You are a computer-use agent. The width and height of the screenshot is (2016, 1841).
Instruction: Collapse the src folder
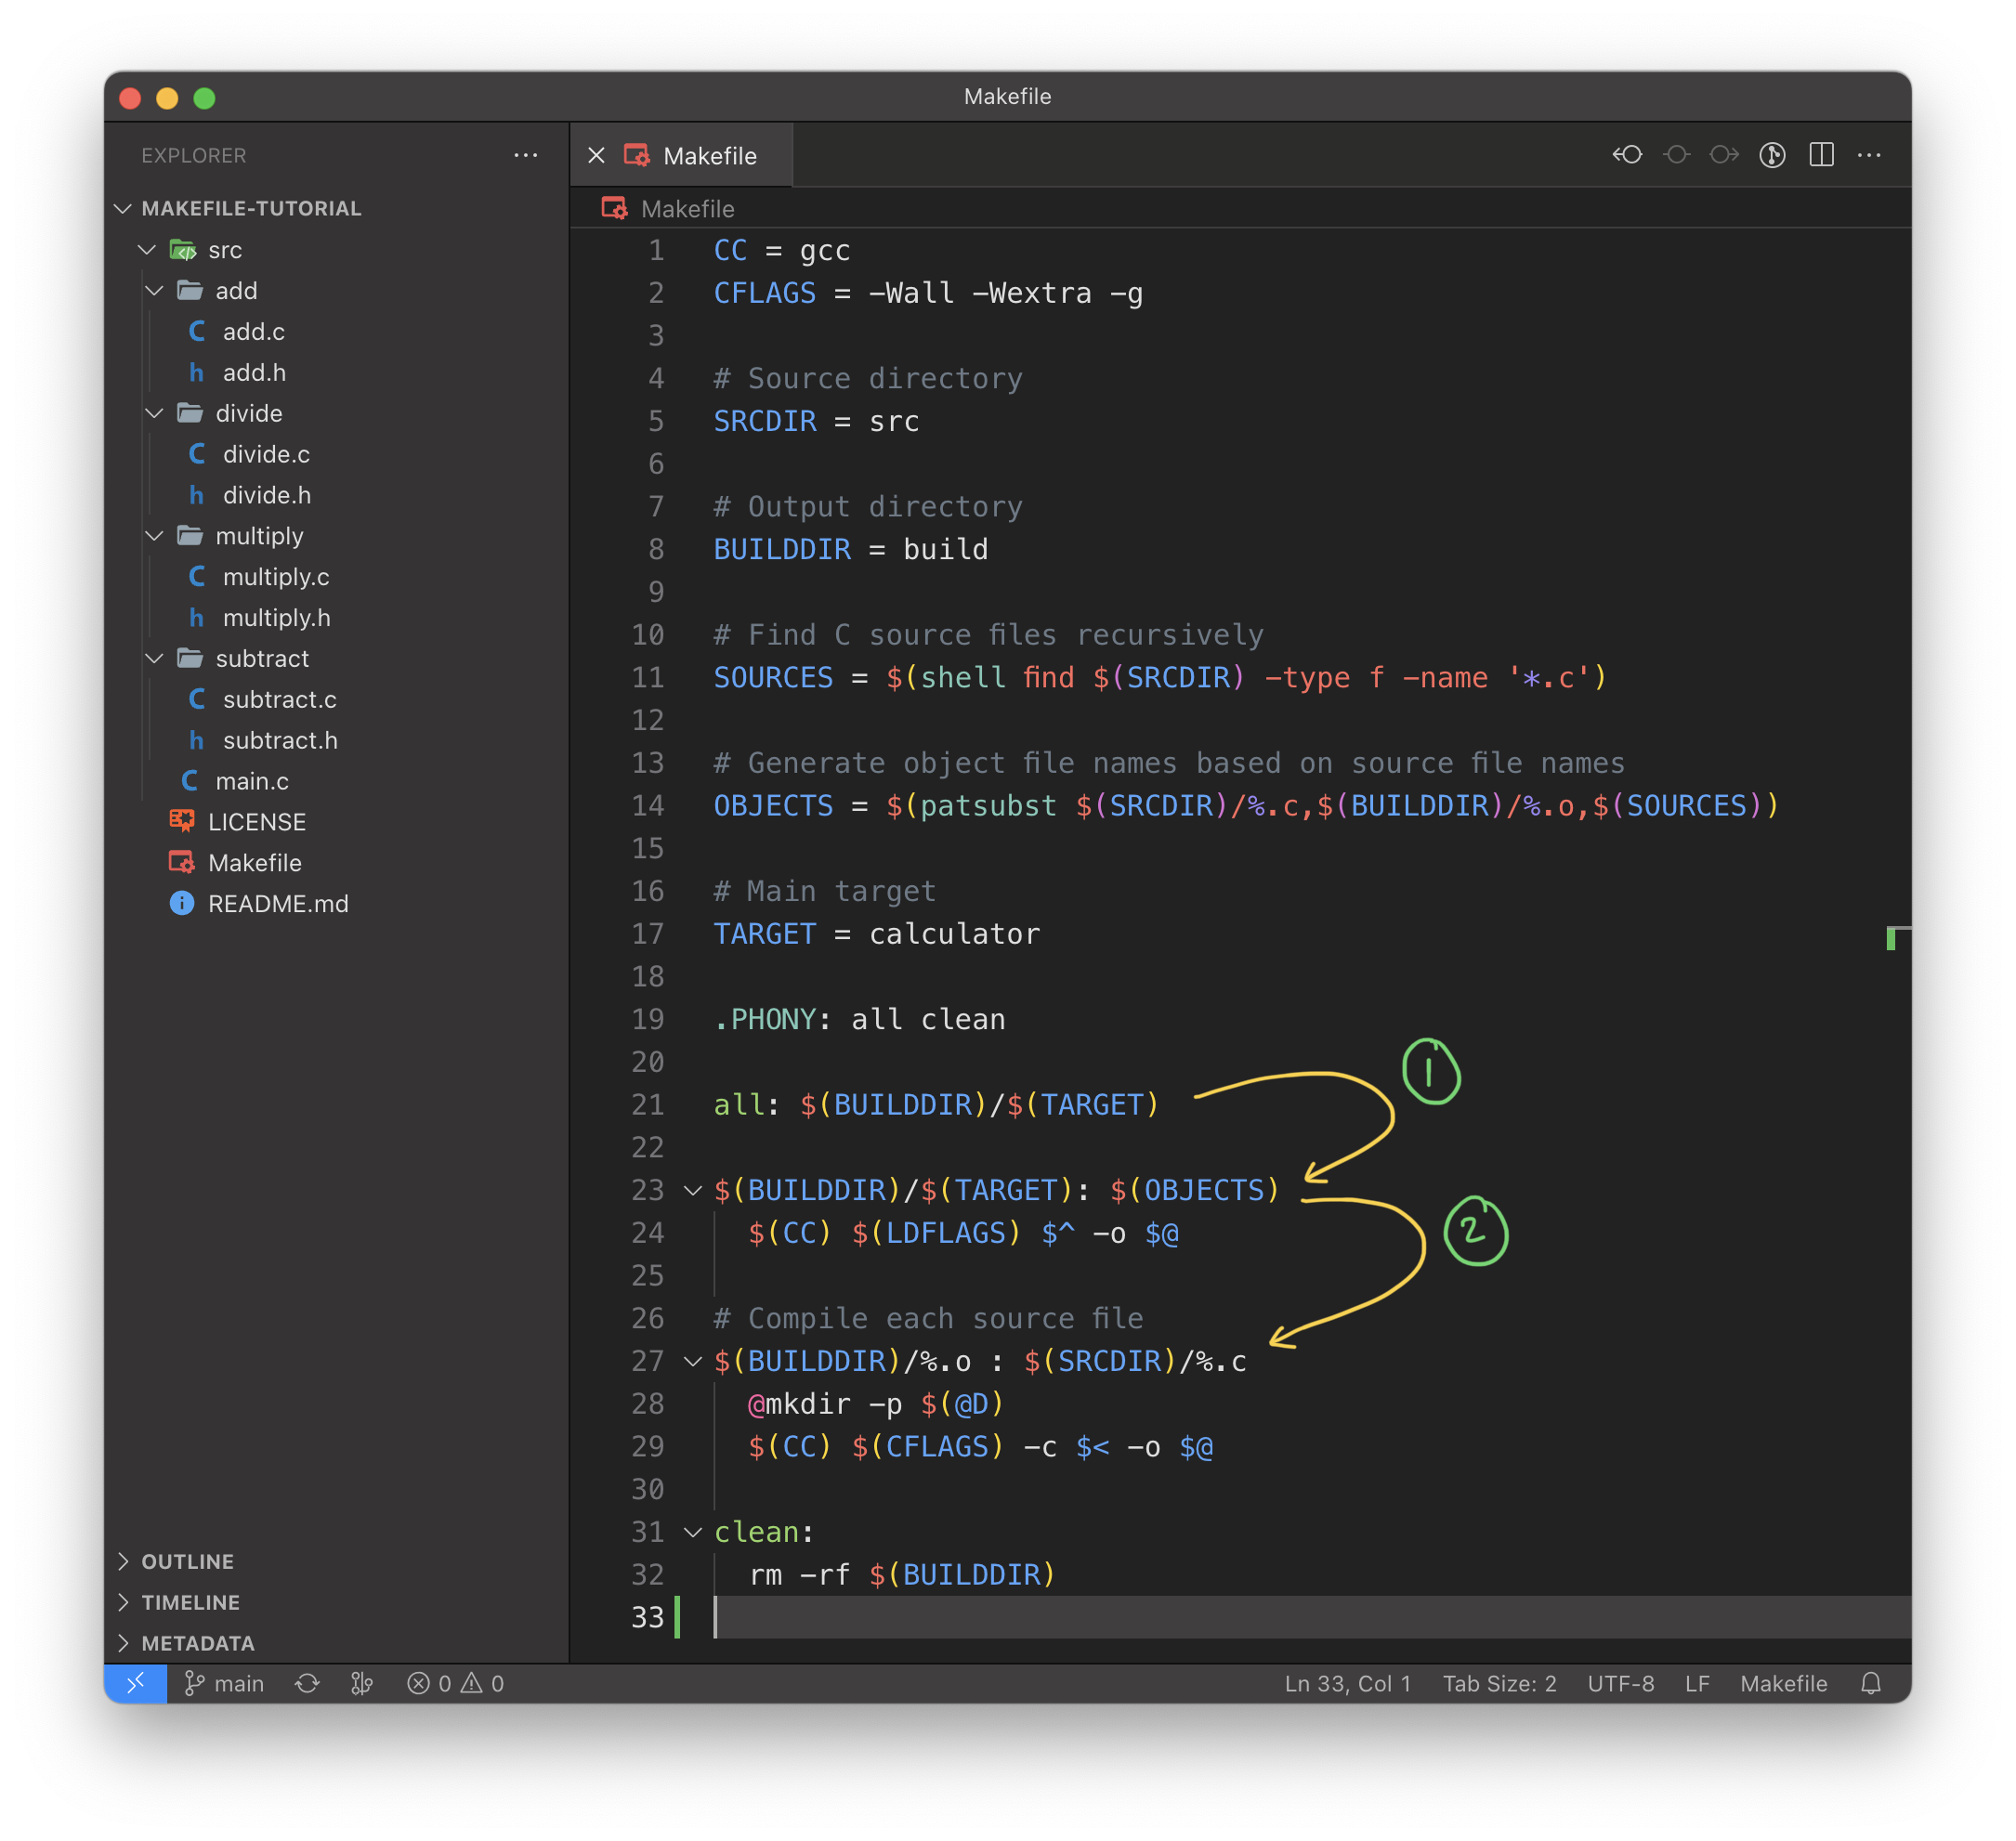147,249
